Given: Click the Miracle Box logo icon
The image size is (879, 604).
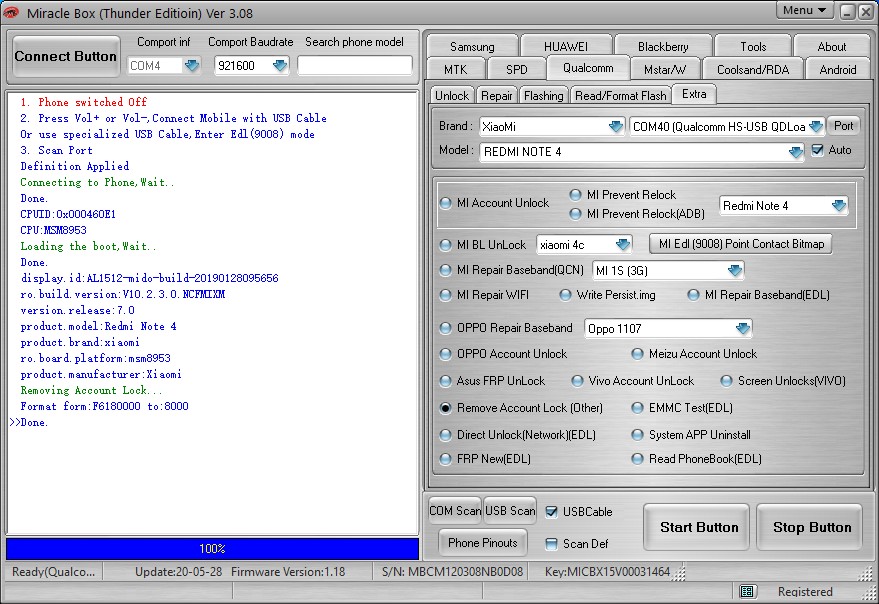Looking at the screenshot, I should coord(11,12).
